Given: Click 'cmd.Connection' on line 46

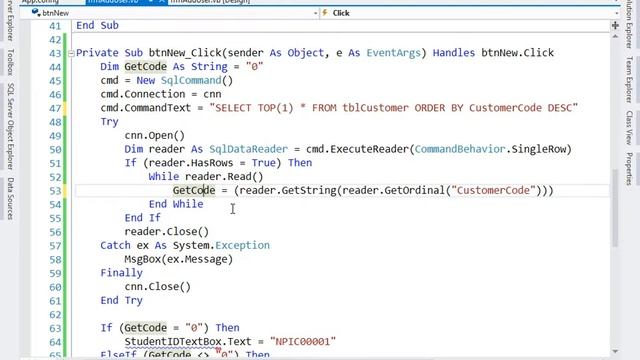Looking at the screenshot, I should 142,94.
